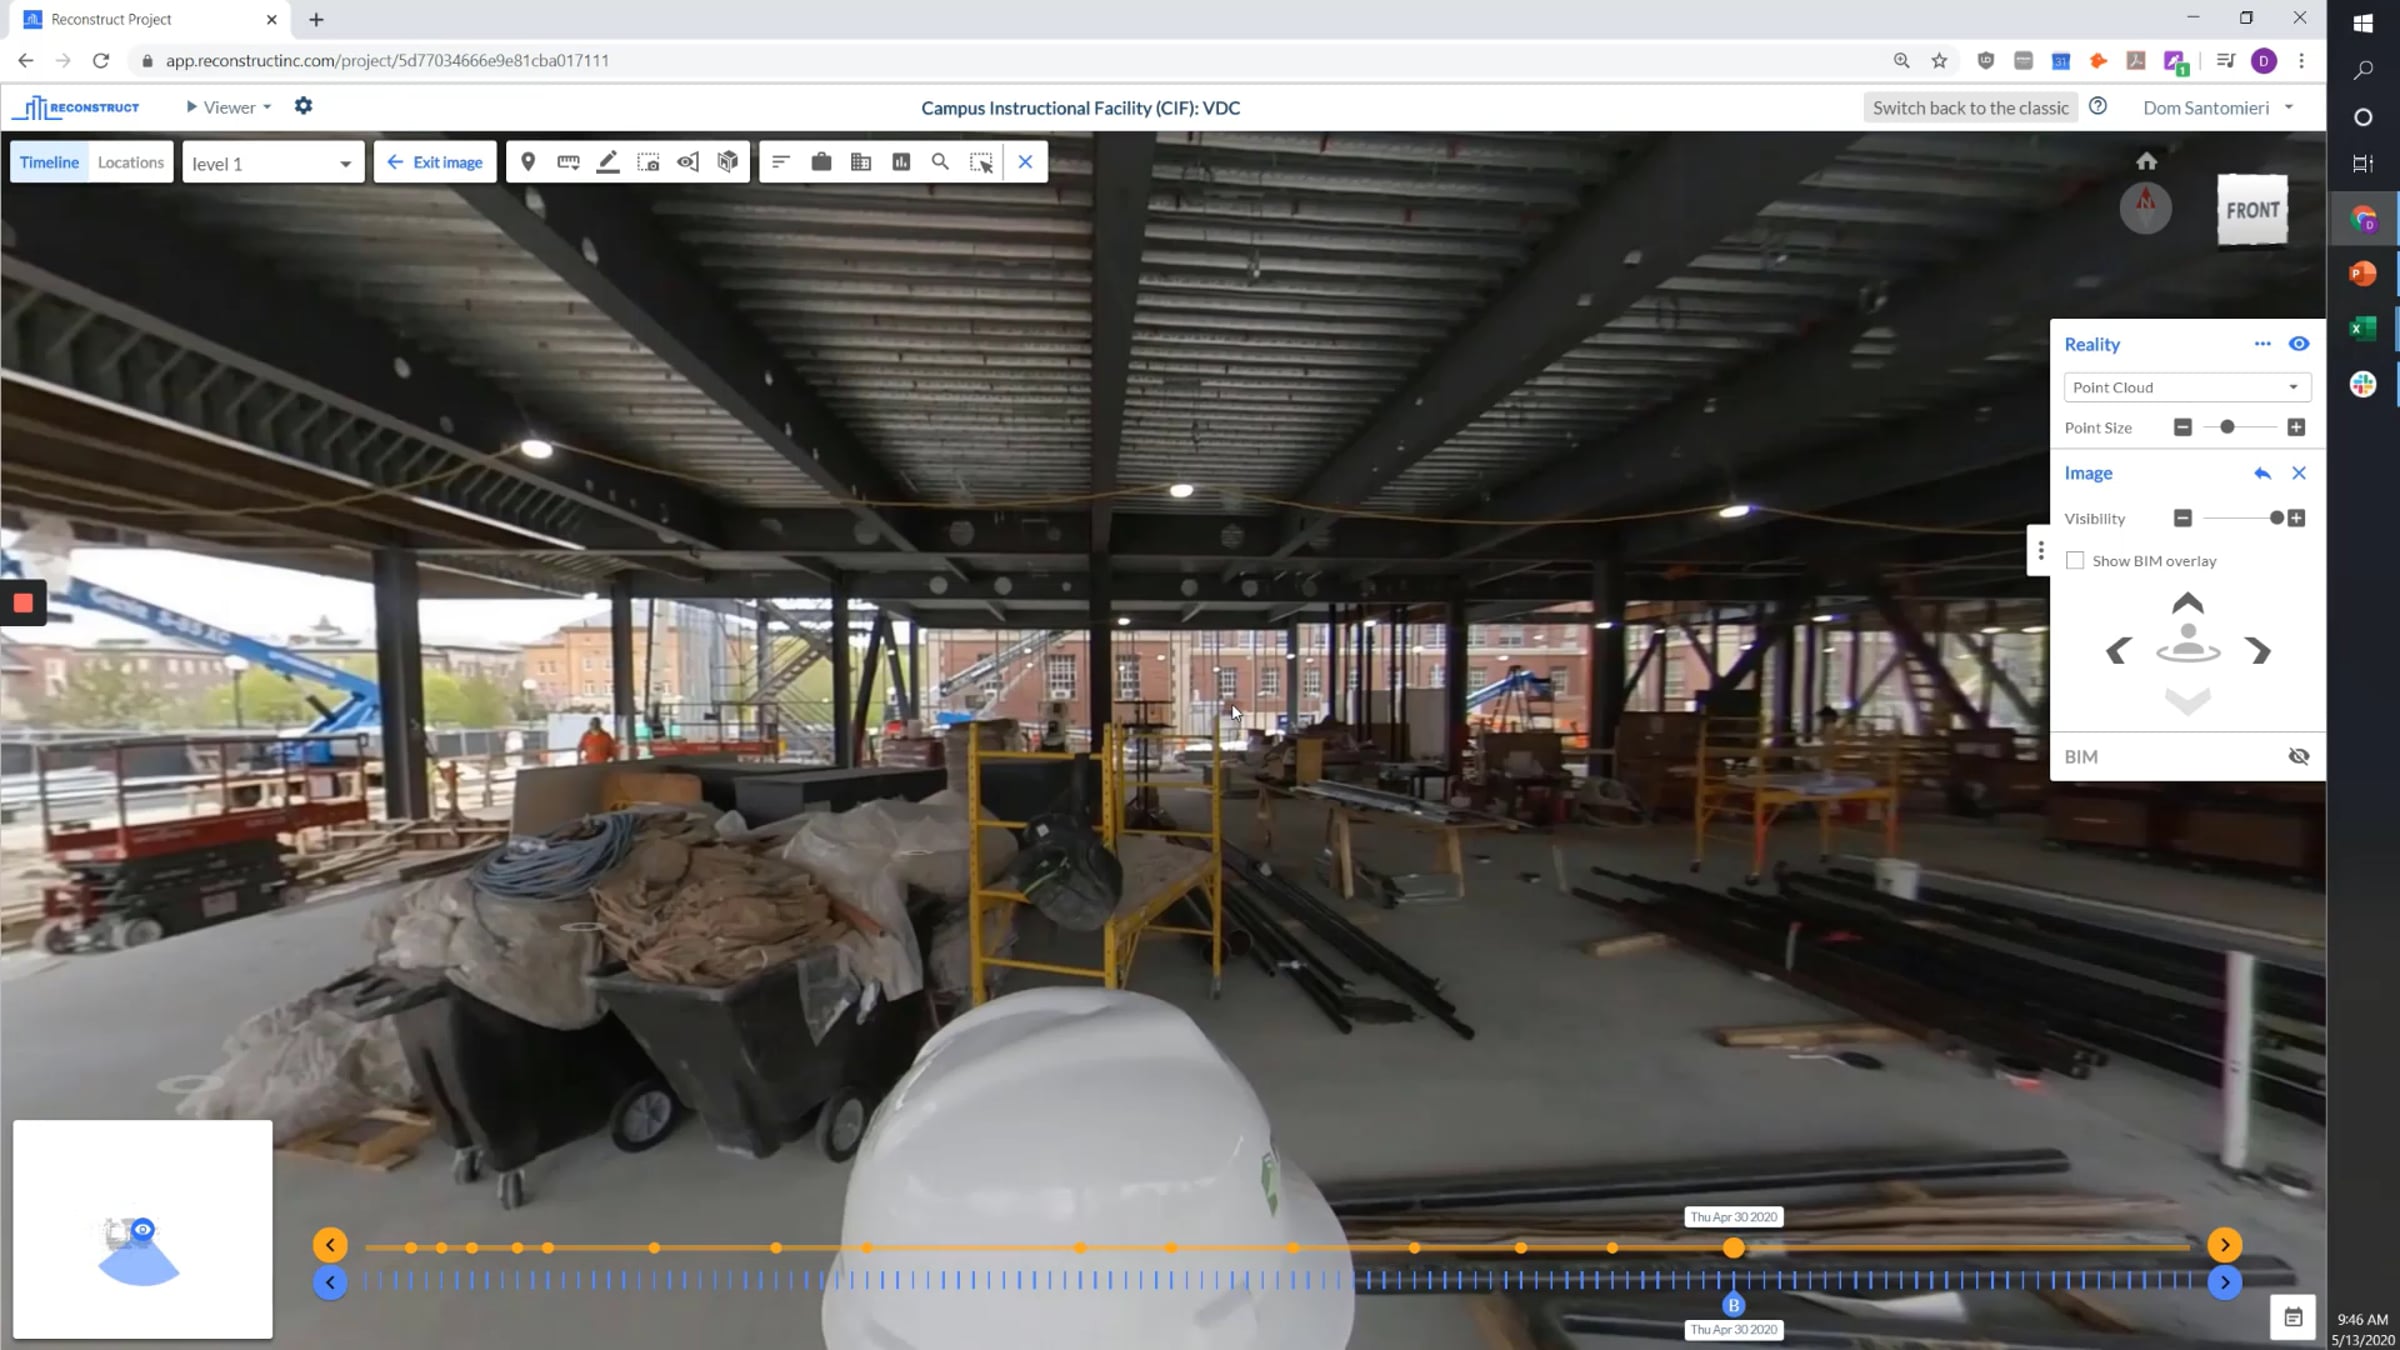Turn right with the navigation arrow
Screen dimensions: 2400x1350
[2258, 651]
